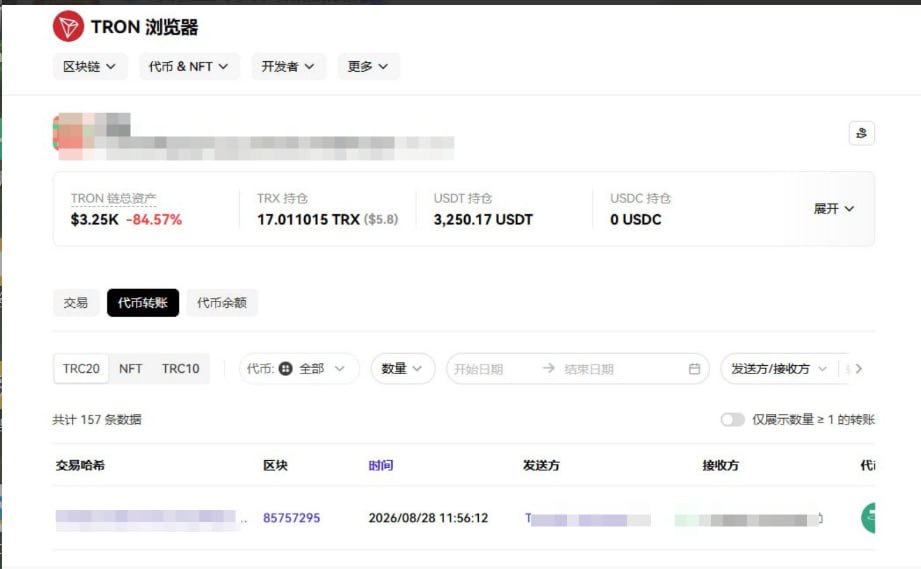Click the 结束日期 end date field

[x=589, y=369]
